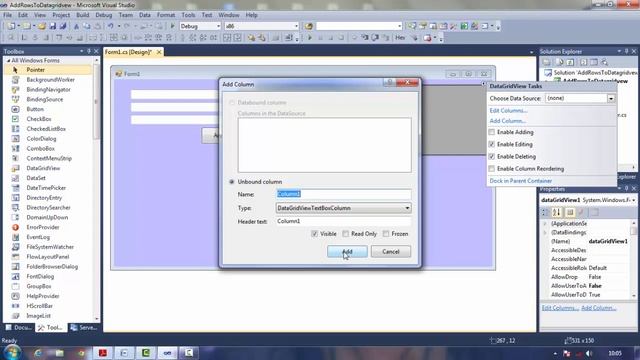Open the Choose Data Source dropdown

pyautogui.click(x=611, y=98)
